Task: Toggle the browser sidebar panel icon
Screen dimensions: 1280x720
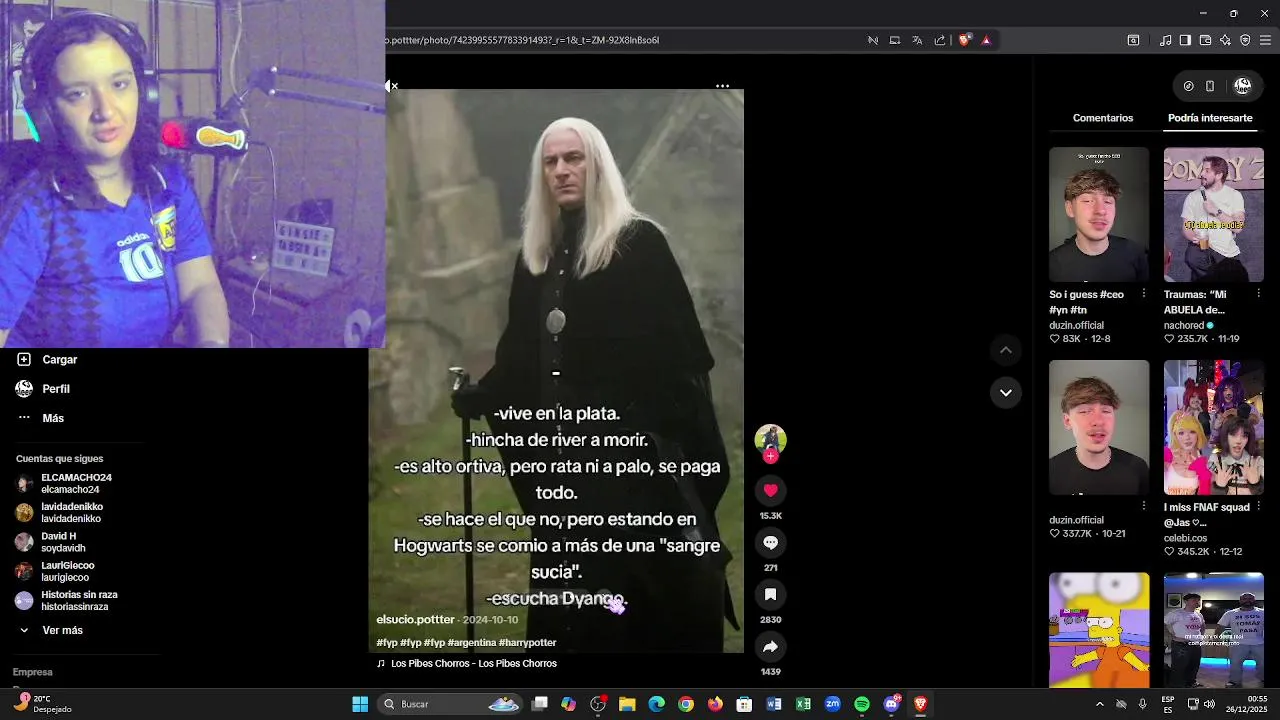Action: click(x=1185, y=40)
